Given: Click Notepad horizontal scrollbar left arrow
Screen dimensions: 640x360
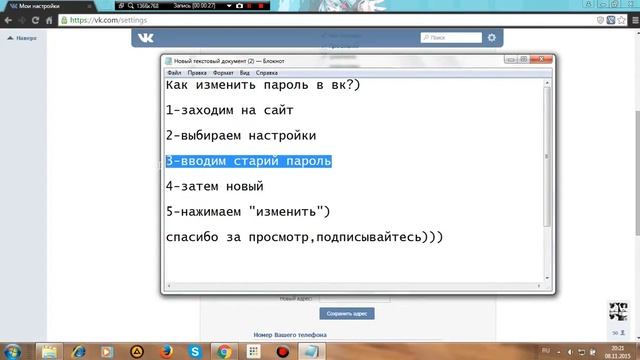Looking at the screenshot, I should tap(169, 286).
